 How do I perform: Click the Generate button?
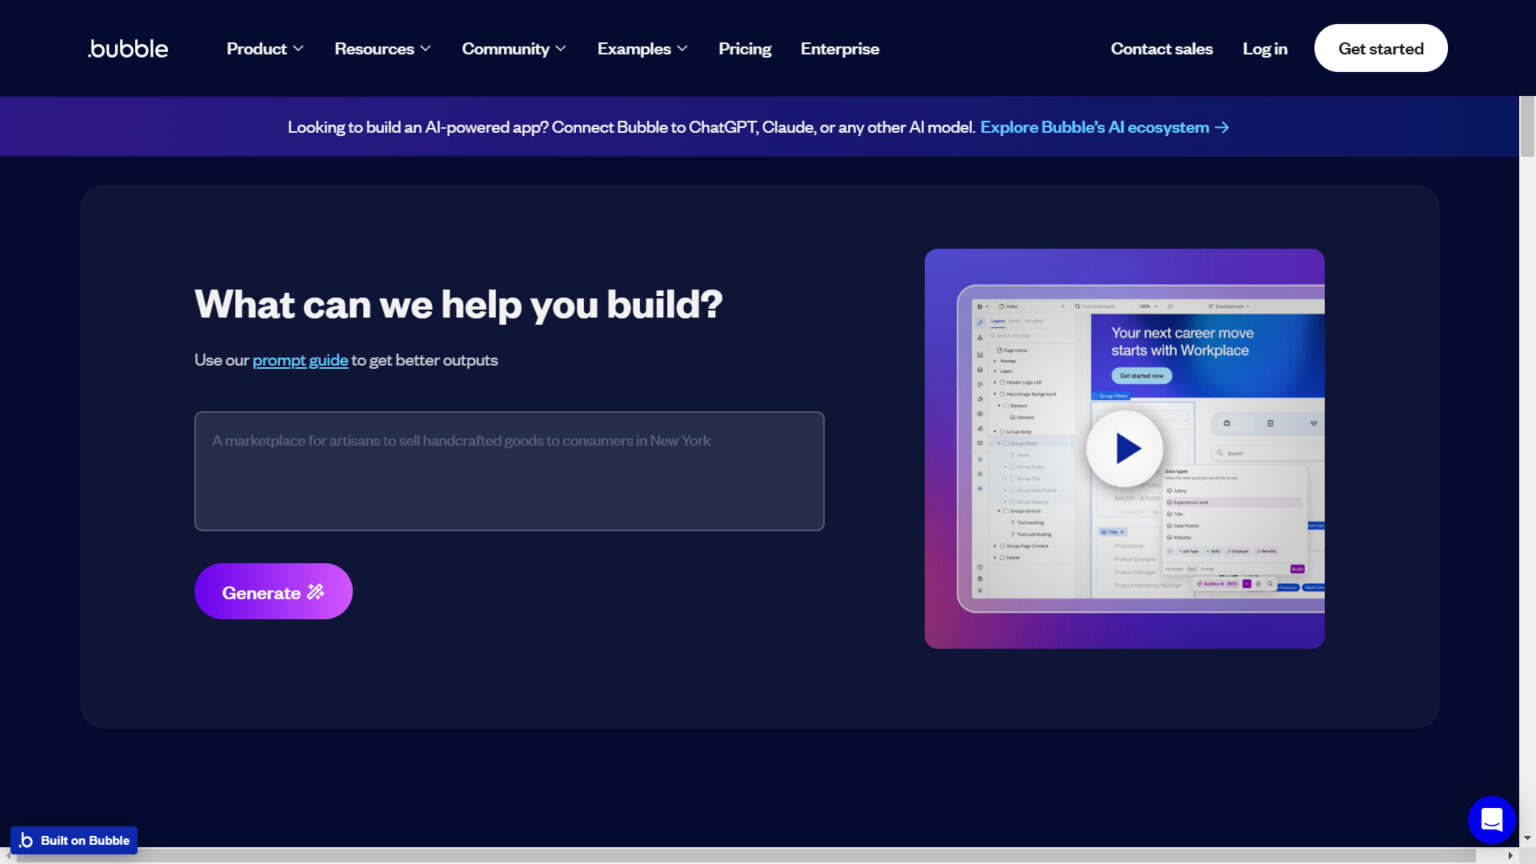click(x=273, y=591)
